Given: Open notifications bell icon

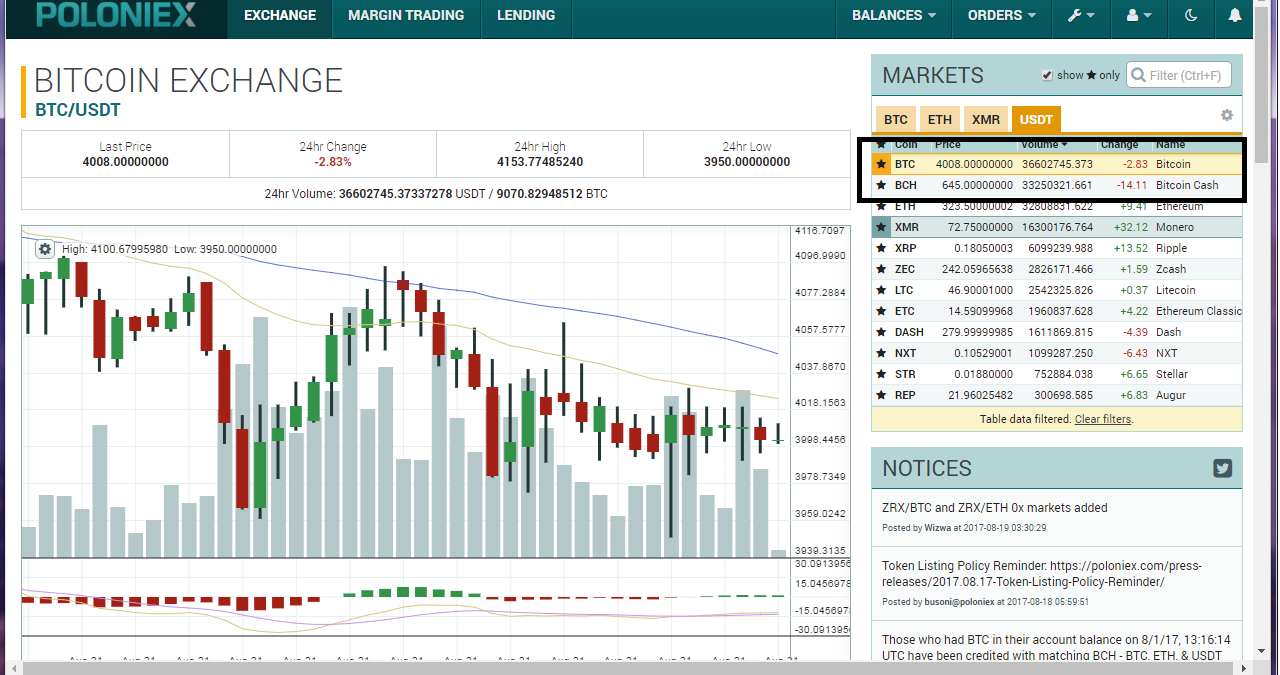Looking at the screenshot, I should click(x=1235, y=15).
